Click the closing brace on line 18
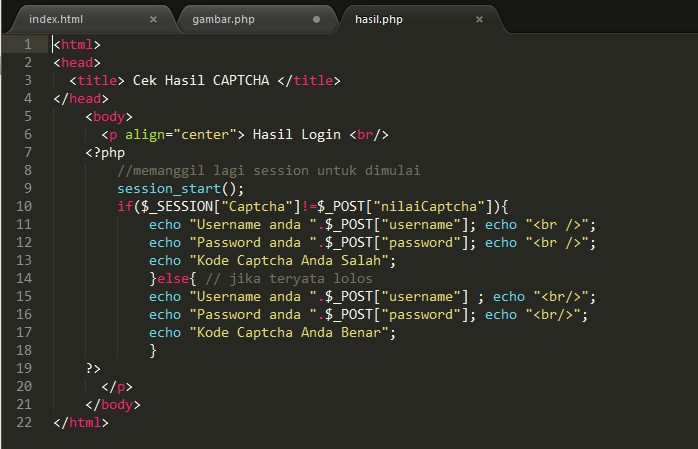Image resolution: width=698 pixels, height=449 pixels. (x=153, y=351)
